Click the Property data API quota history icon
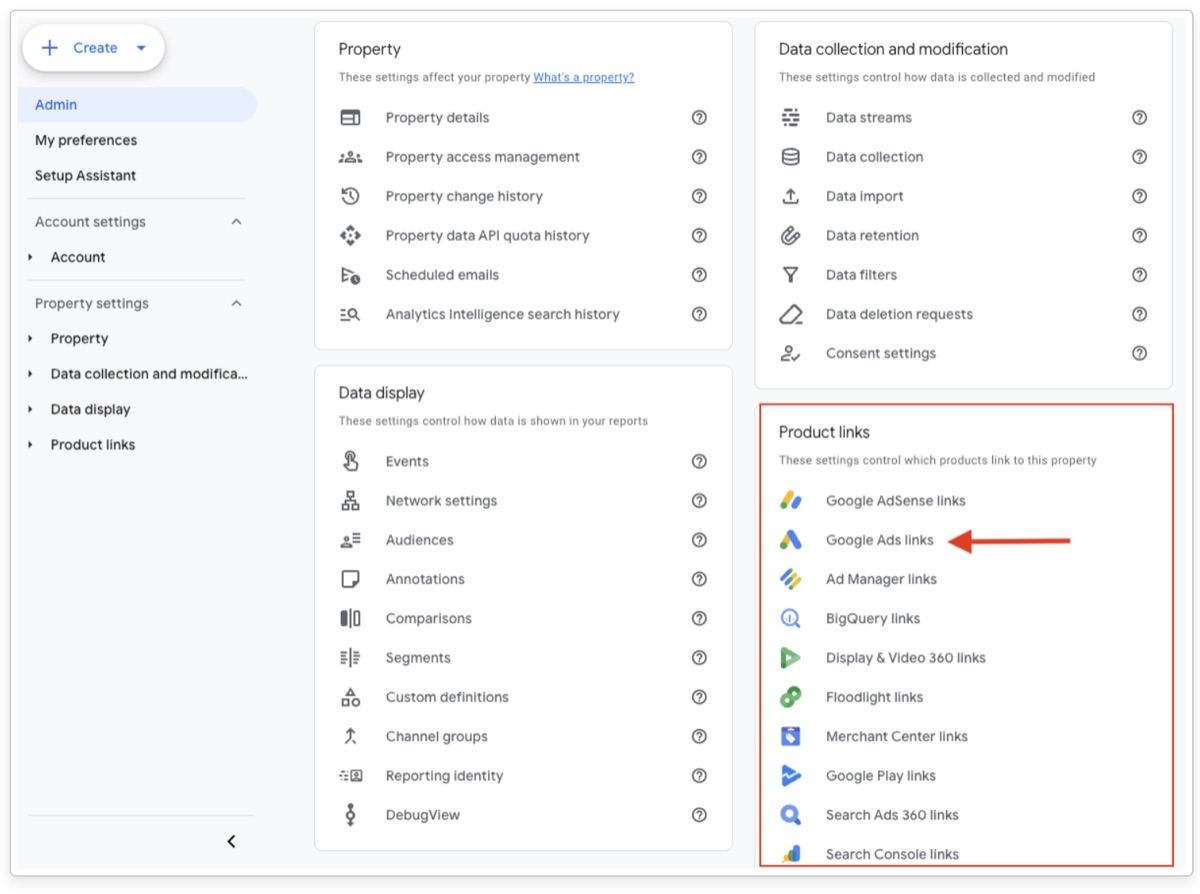 350,236
